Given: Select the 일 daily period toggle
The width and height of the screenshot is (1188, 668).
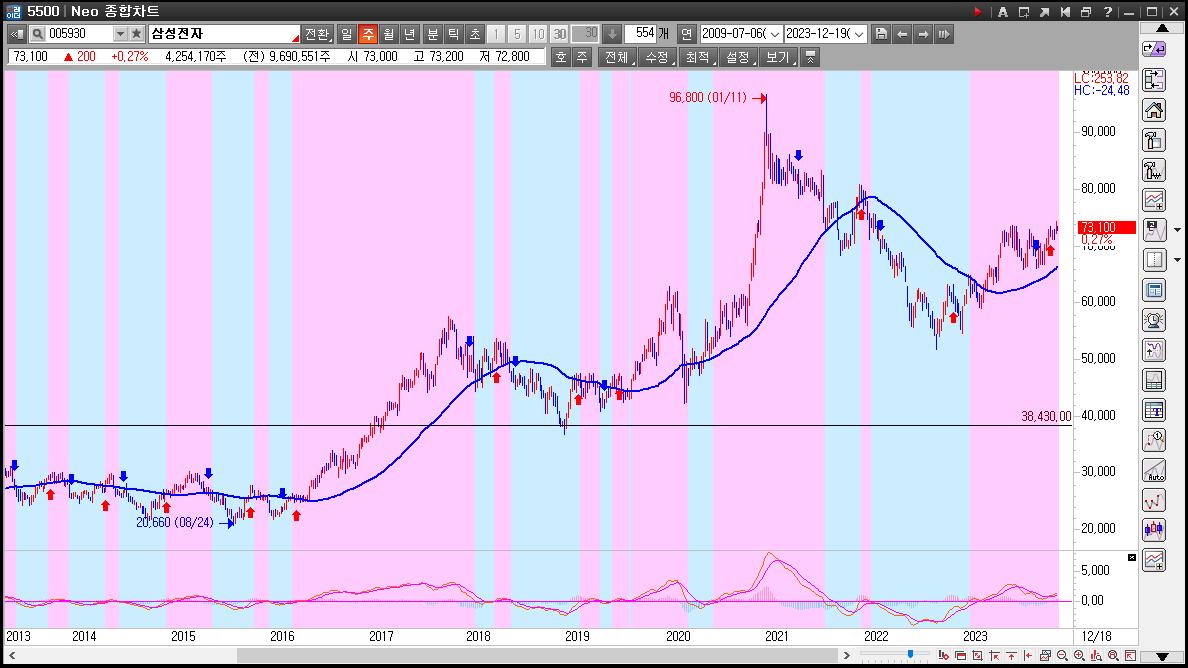Looking at the screenshot, I should (x=346, y=34).
